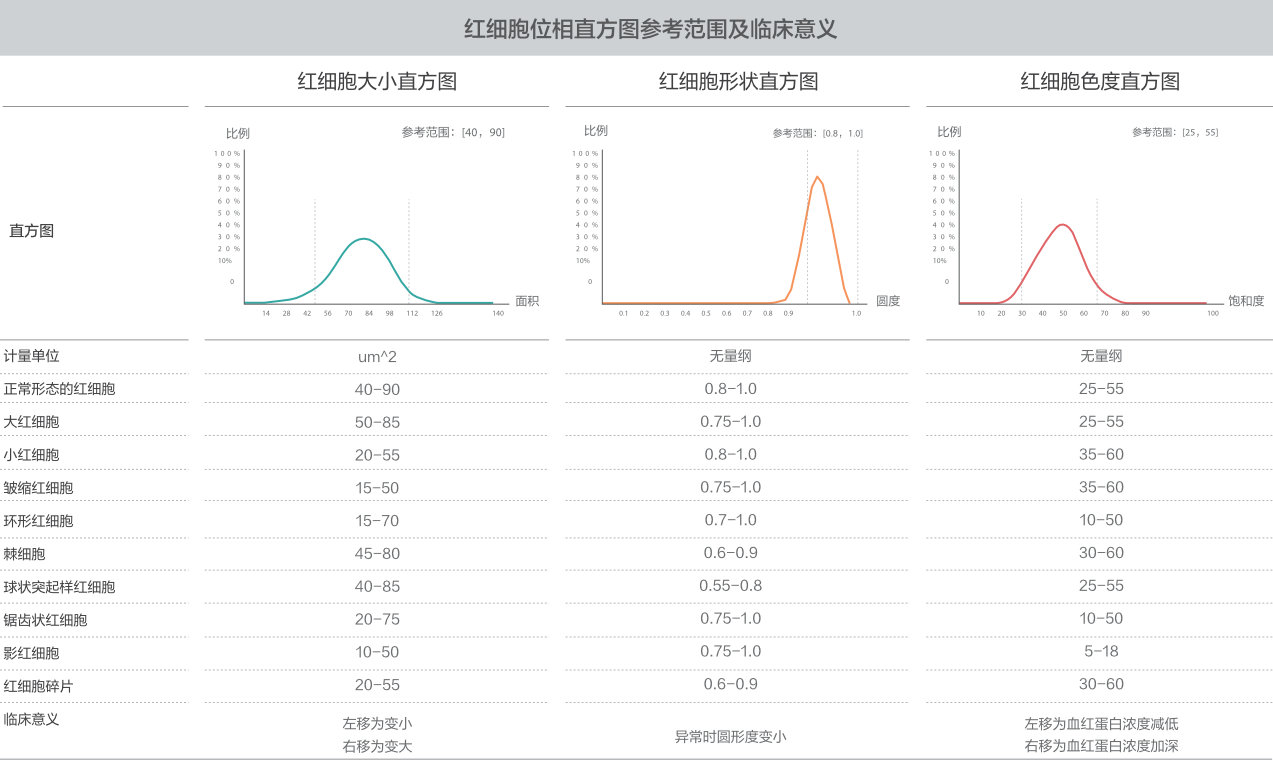
Task: Click the 异常时圆形度变小 clinical note
Action: click(x=730, y=738)
